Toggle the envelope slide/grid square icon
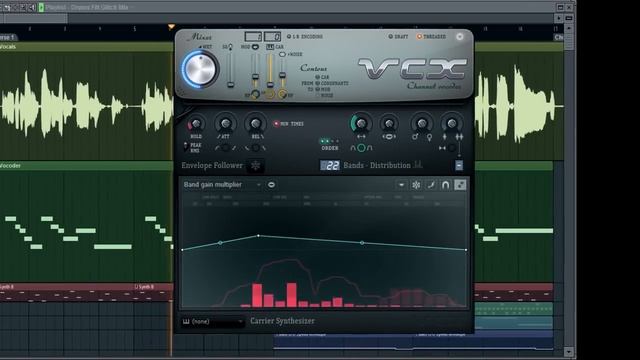640x360 pixels. pos(460,185)
